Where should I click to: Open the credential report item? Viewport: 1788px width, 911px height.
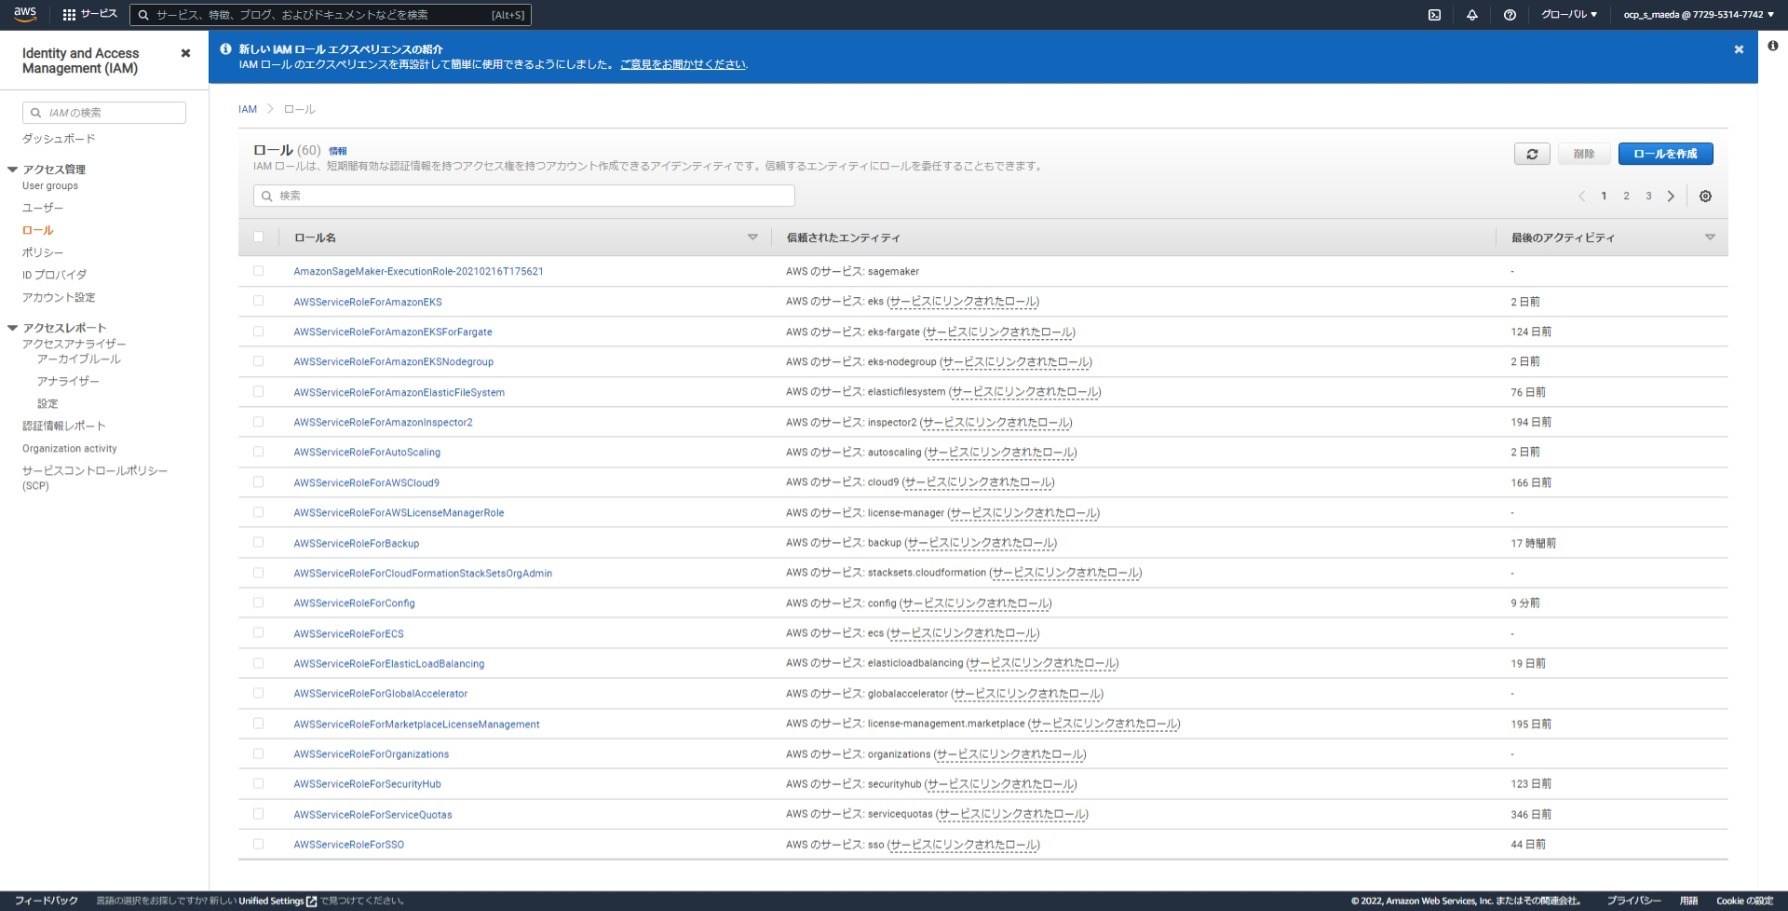pyautogui.click(x=64, y=426)
